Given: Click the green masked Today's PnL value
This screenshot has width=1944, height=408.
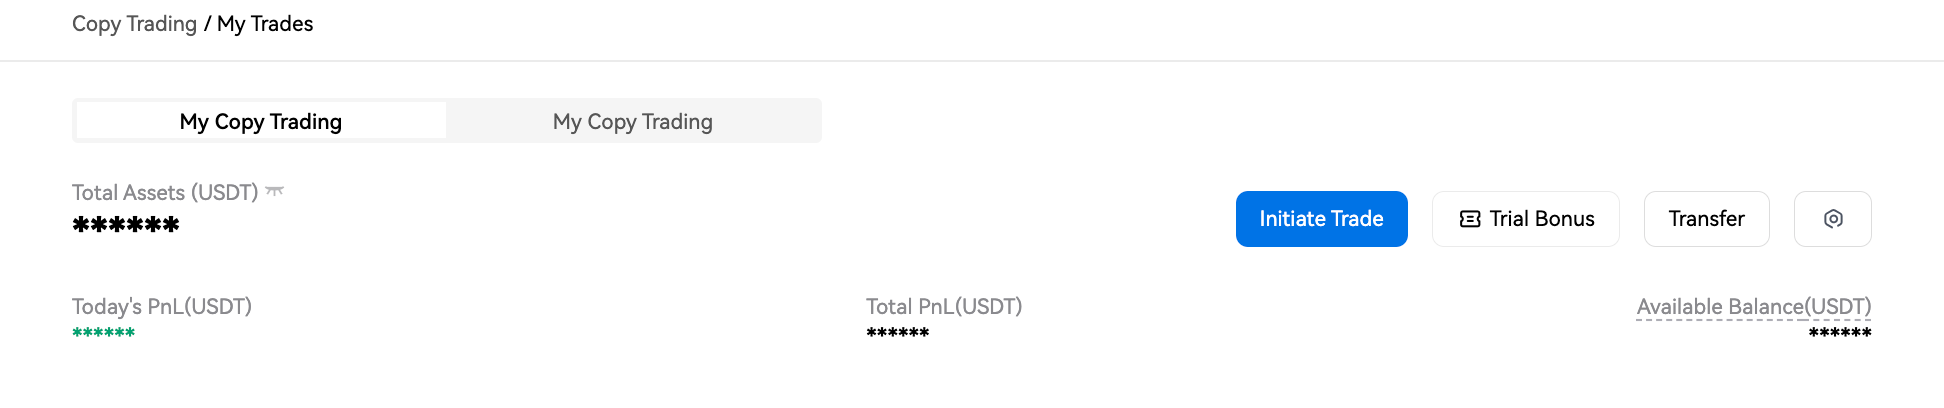Looking at the screenshot, I should 103,333.
